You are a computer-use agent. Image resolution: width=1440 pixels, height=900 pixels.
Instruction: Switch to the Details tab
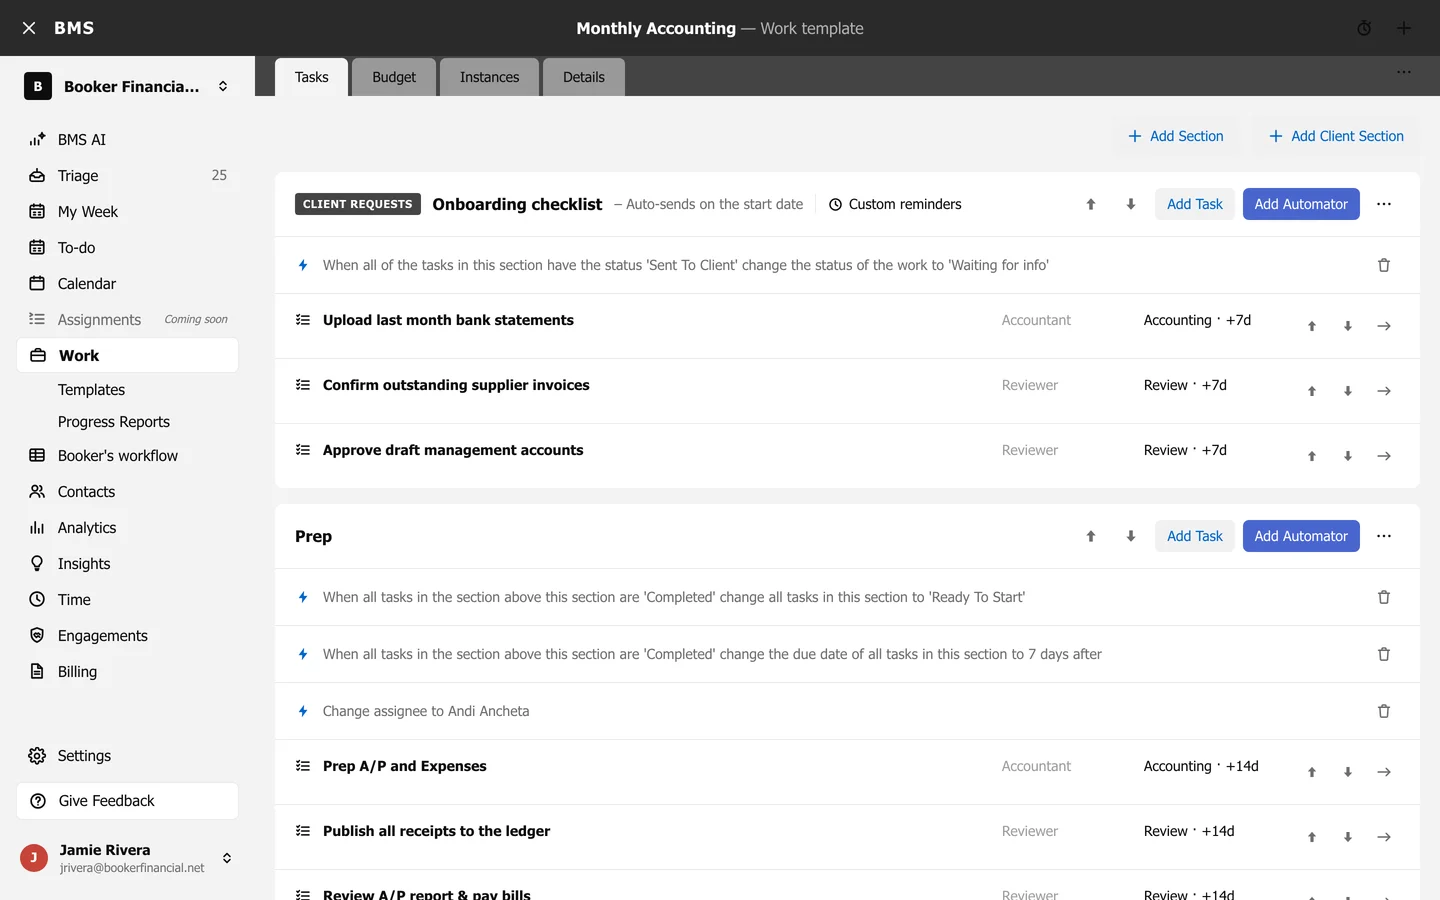coord(584,77)
